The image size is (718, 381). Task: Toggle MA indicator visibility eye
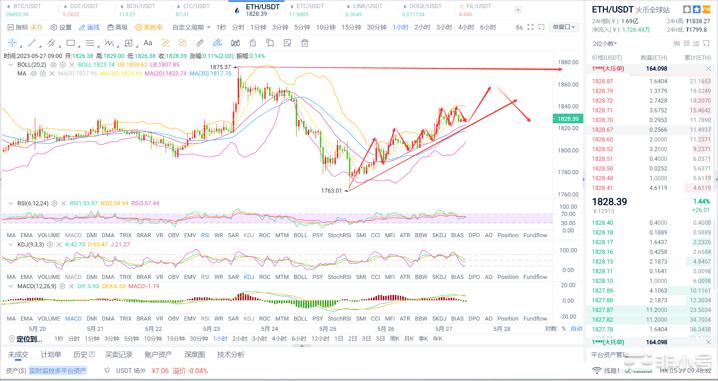(x=34, y=73)
